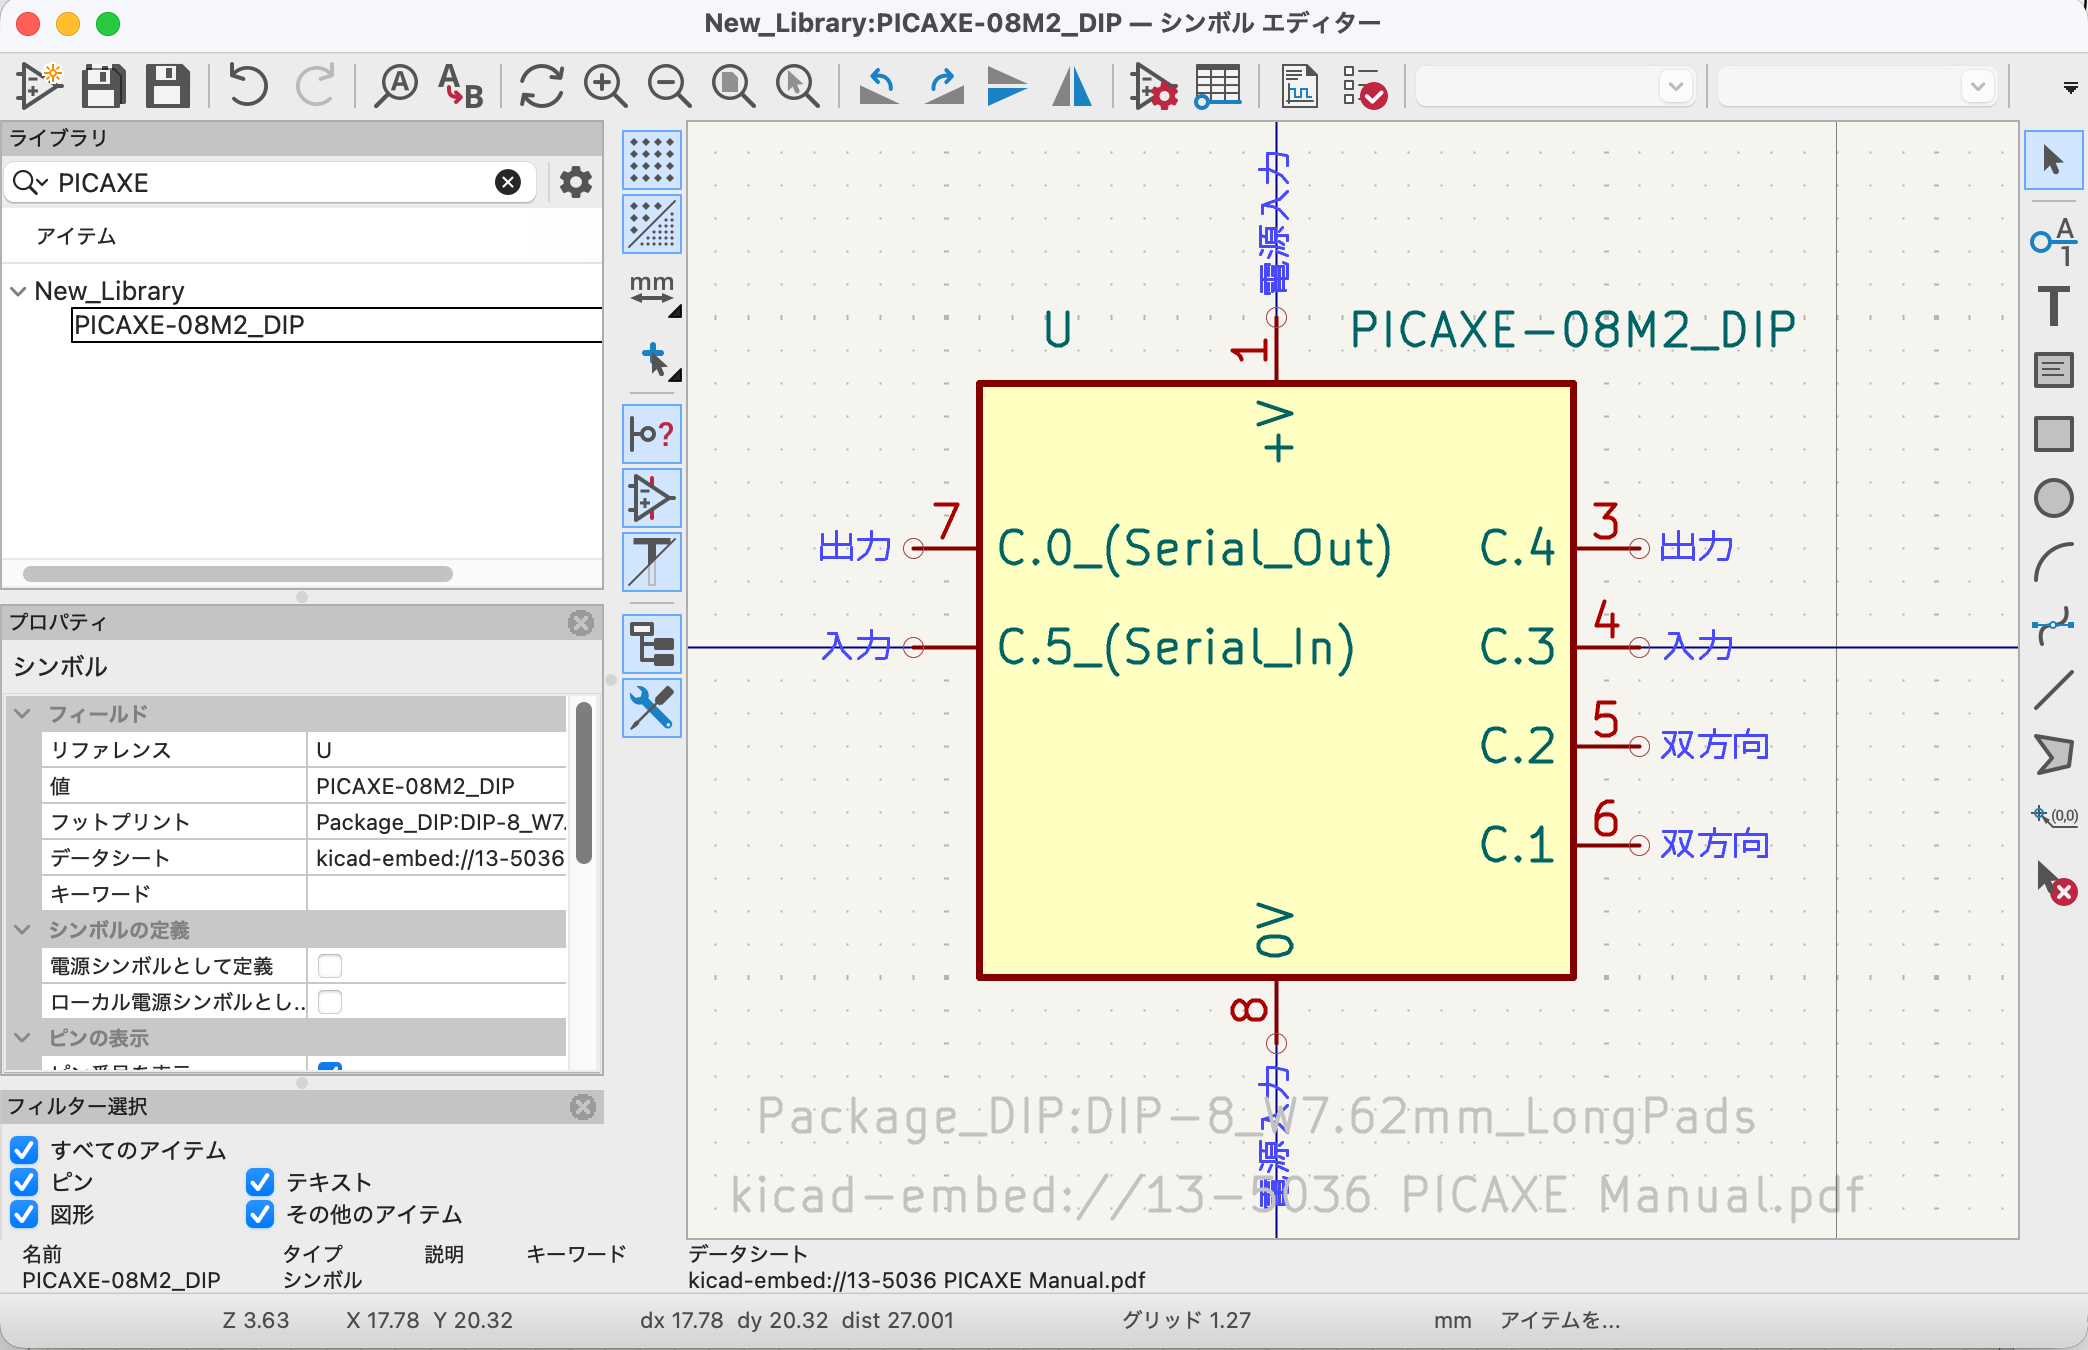
Task: Clear the library search field
Action: tap(508, 182)
